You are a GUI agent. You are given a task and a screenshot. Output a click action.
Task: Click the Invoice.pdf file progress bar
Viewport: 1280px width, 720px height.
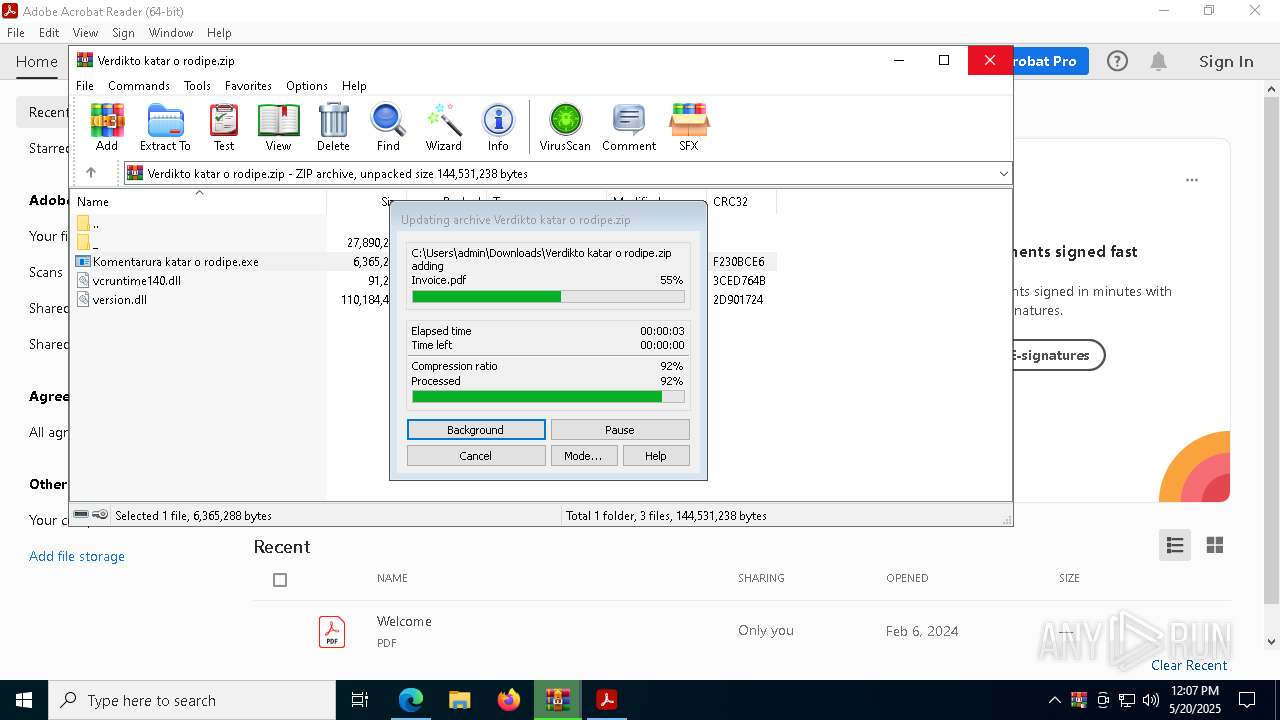pos(548,296)
